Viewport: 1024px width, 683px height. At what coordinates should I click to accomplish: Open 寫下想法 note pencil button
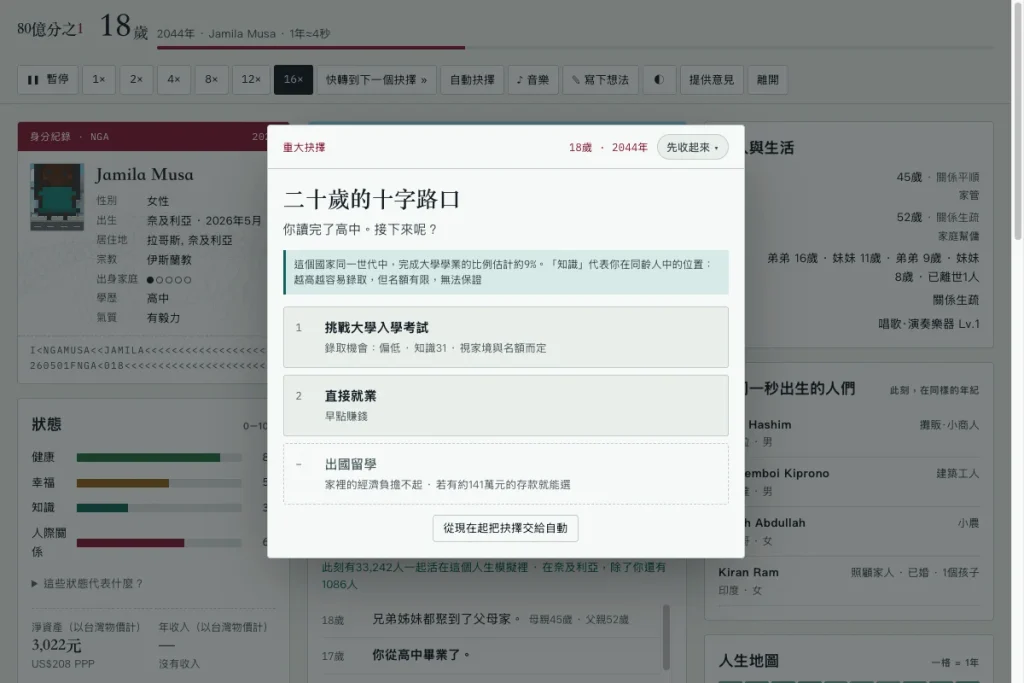click(600, 80)
